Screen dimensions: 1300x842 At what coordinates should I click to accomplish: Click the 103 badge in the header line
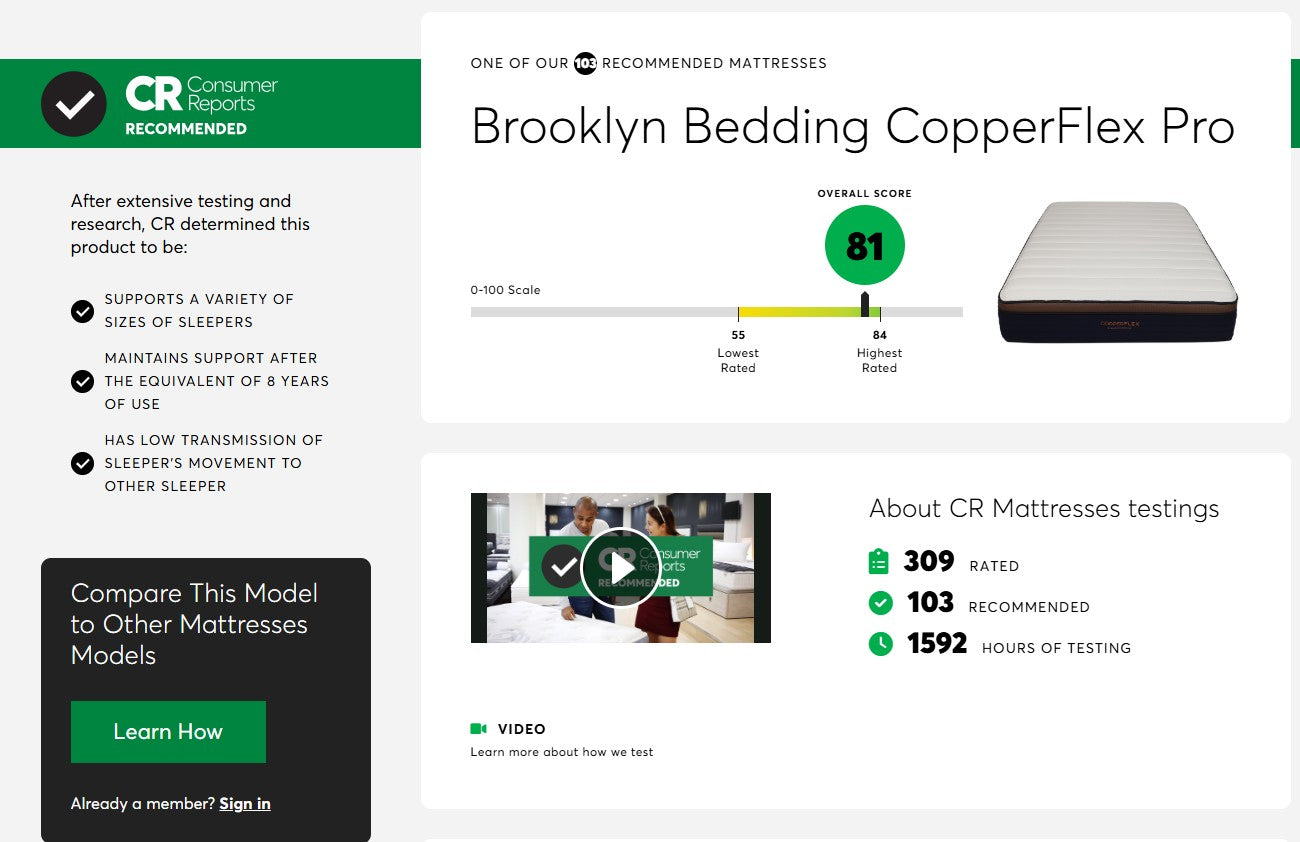(x=585, y=63)
